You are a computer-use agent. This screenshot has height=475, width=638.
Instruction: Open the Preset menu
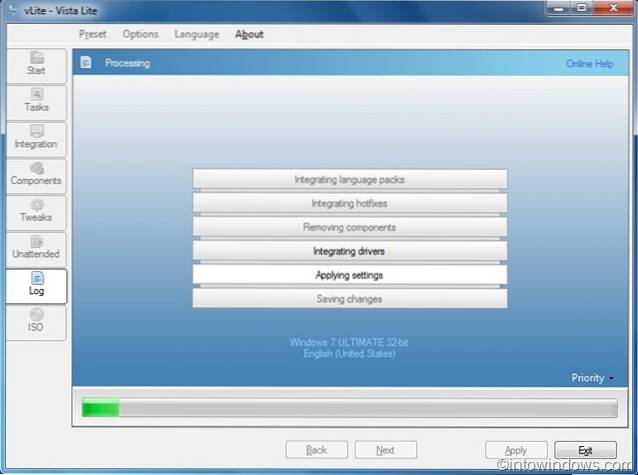pos(93,34)
